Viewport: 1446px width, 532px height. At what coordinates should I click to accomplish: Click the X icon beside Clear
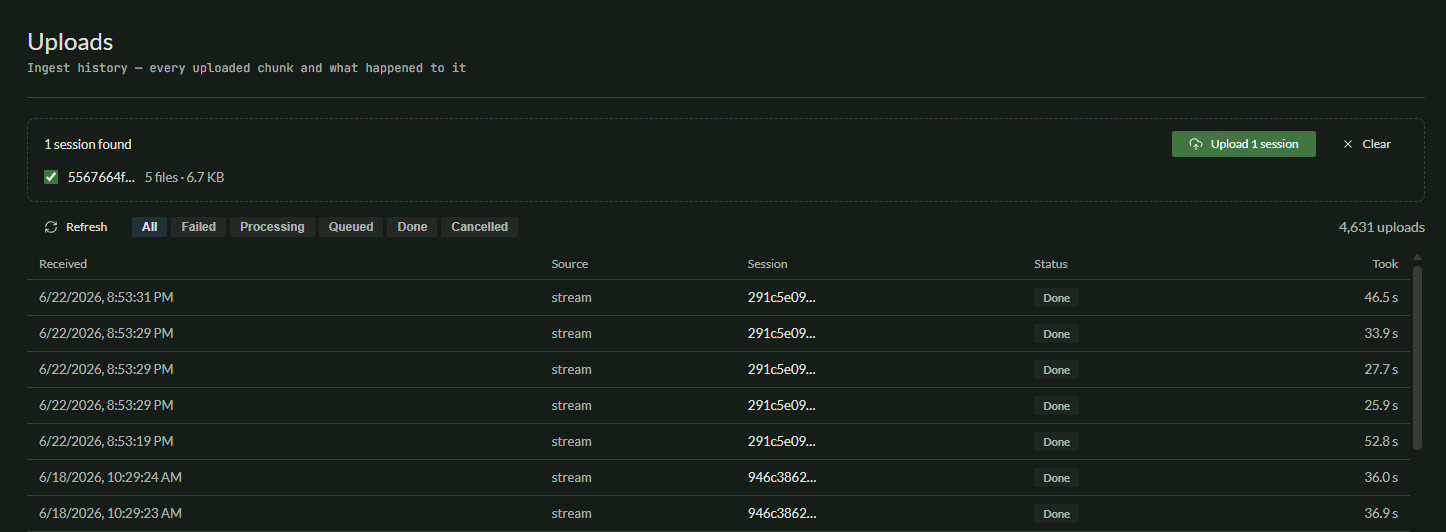[x=1348, y=144]
